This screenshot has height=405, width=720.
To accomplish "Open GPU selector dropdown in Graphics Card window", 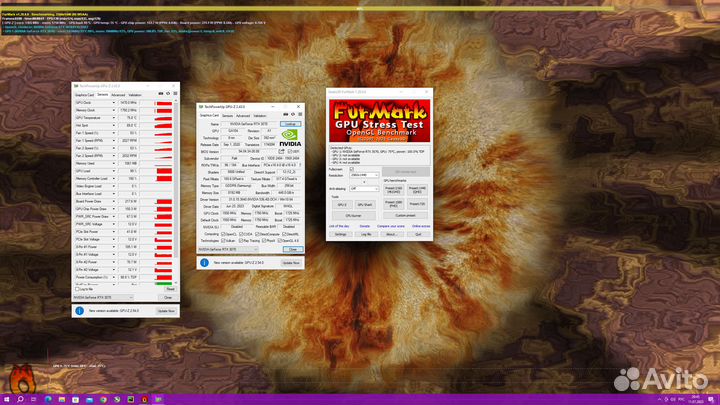I will [228, 249].
